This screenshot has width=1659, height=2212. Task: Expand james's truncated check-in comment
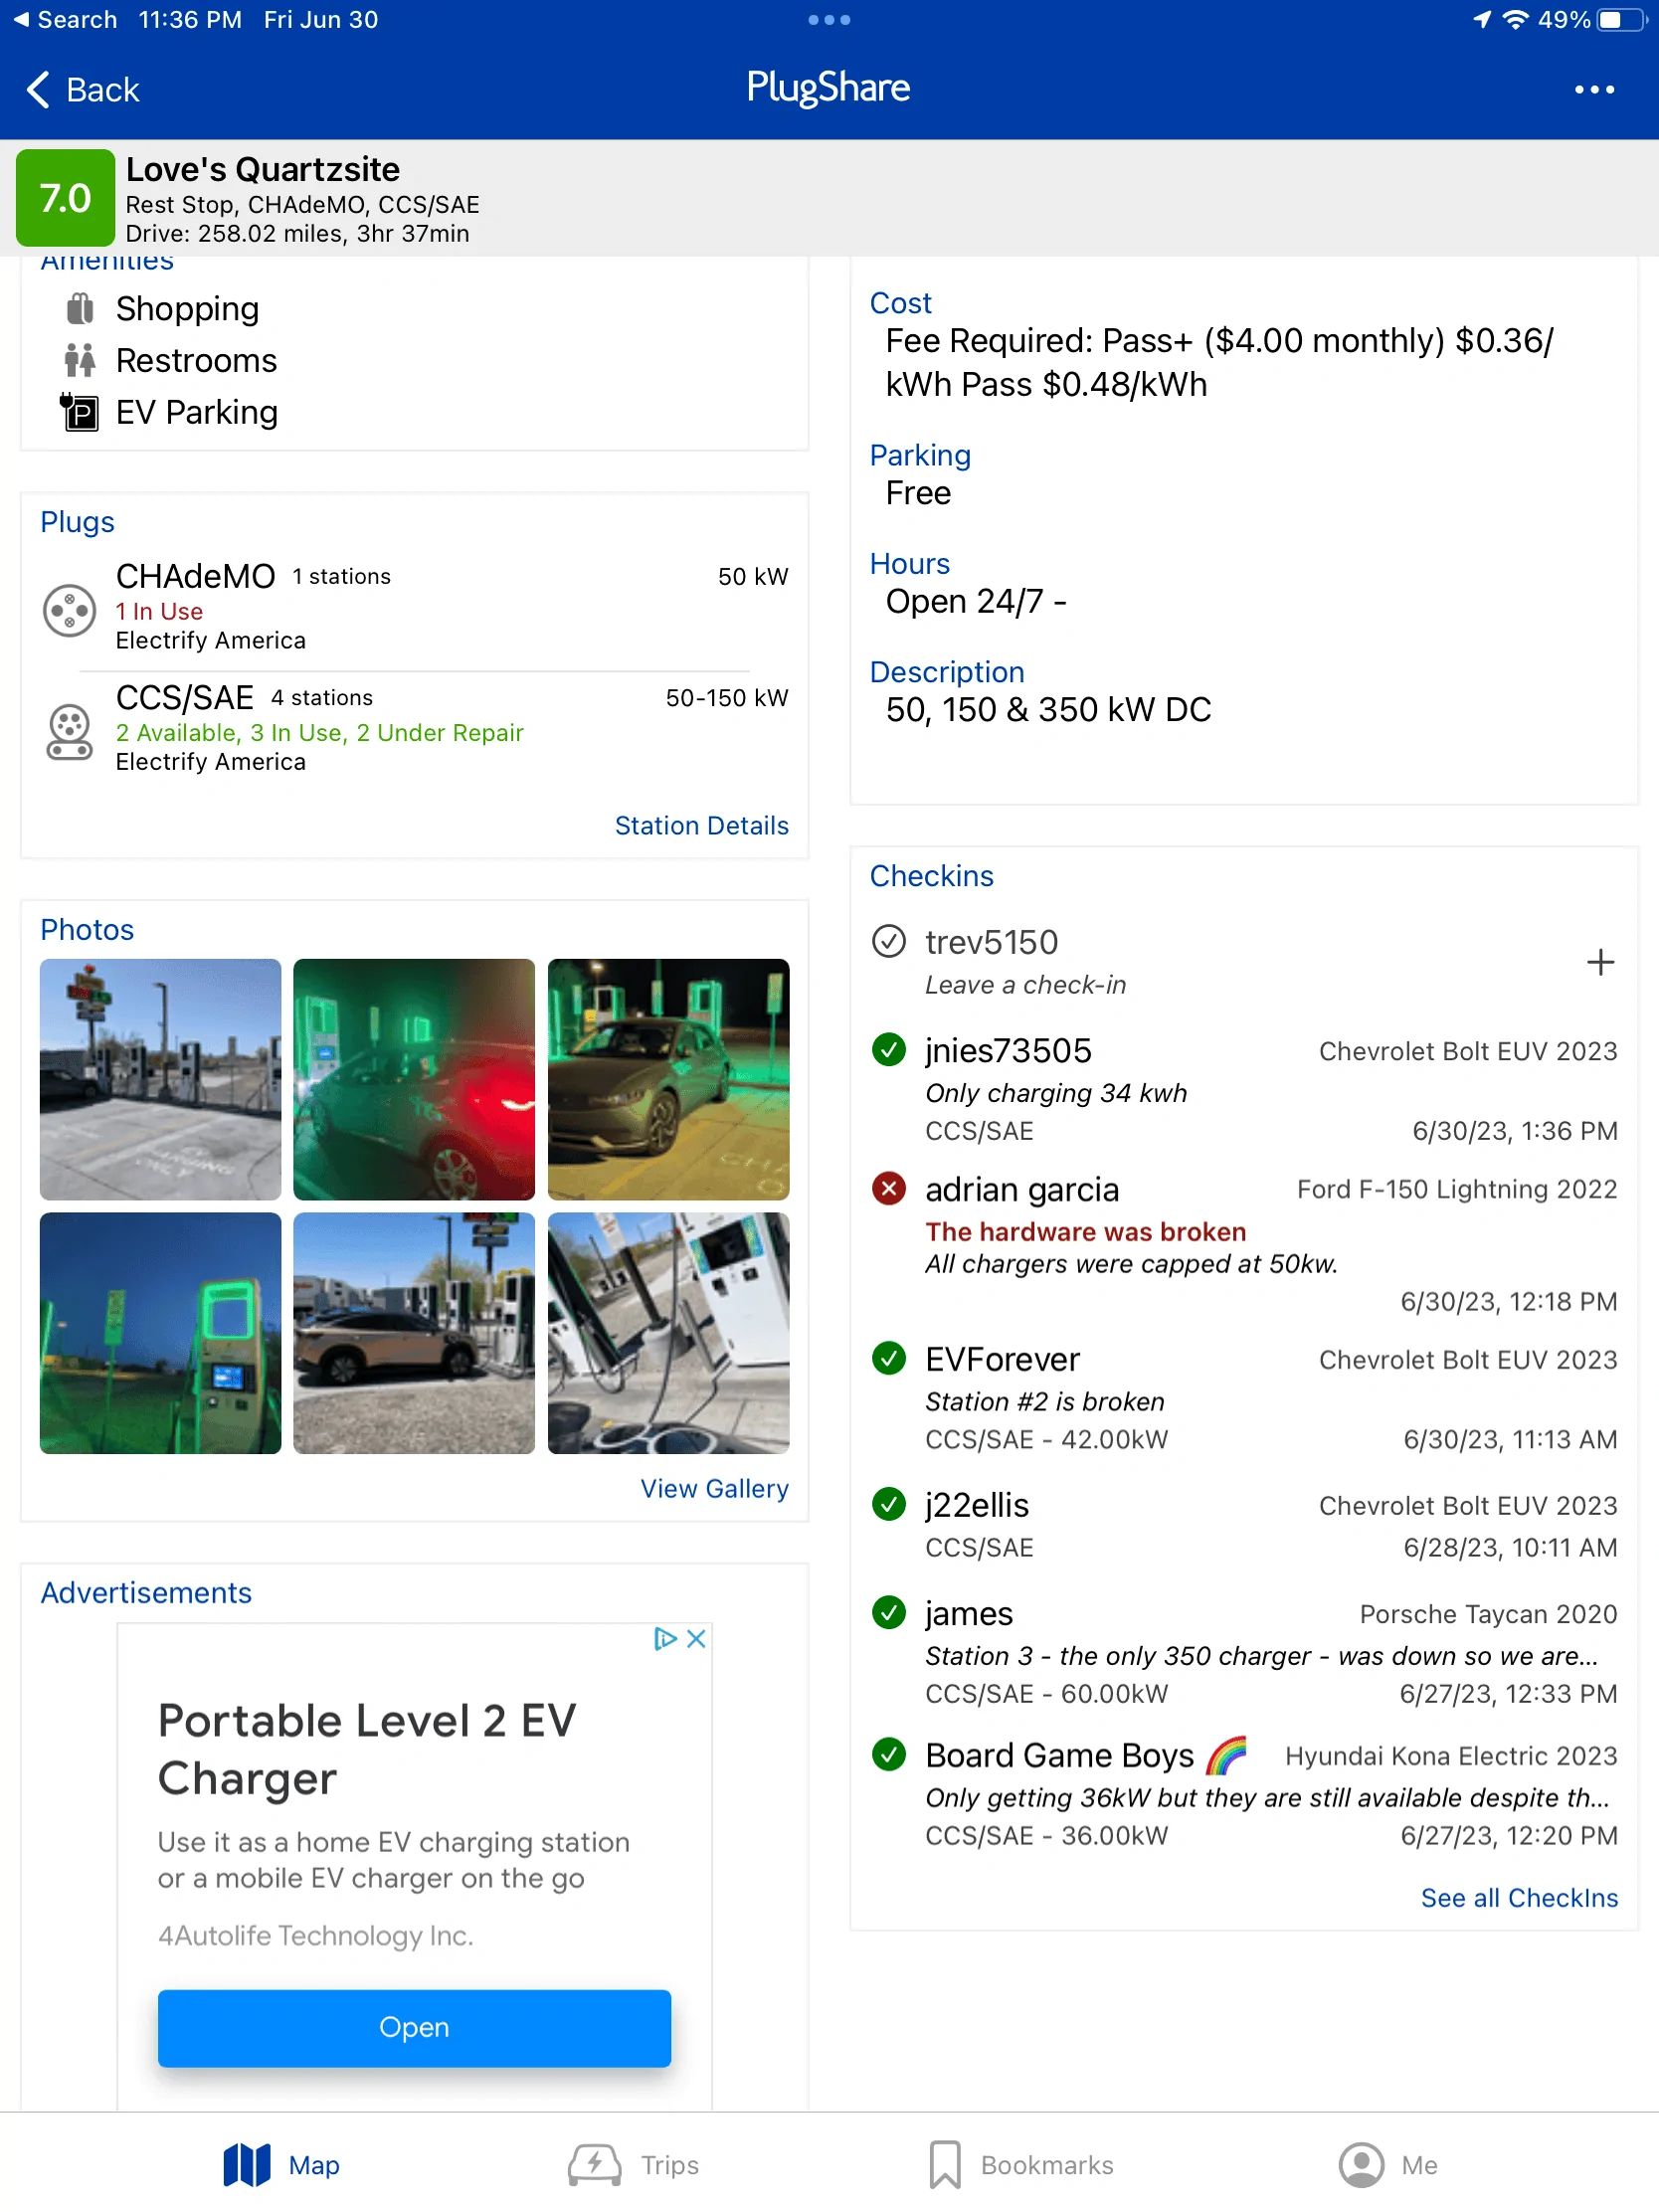1261,1656
